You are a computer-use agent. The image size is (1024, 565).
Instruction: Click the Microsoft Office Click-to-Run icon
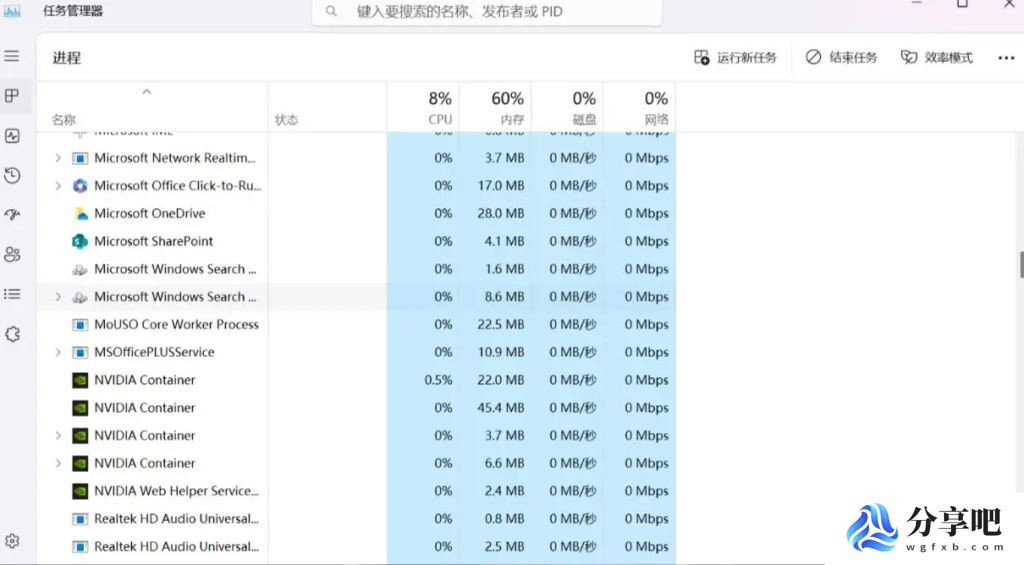80,186
